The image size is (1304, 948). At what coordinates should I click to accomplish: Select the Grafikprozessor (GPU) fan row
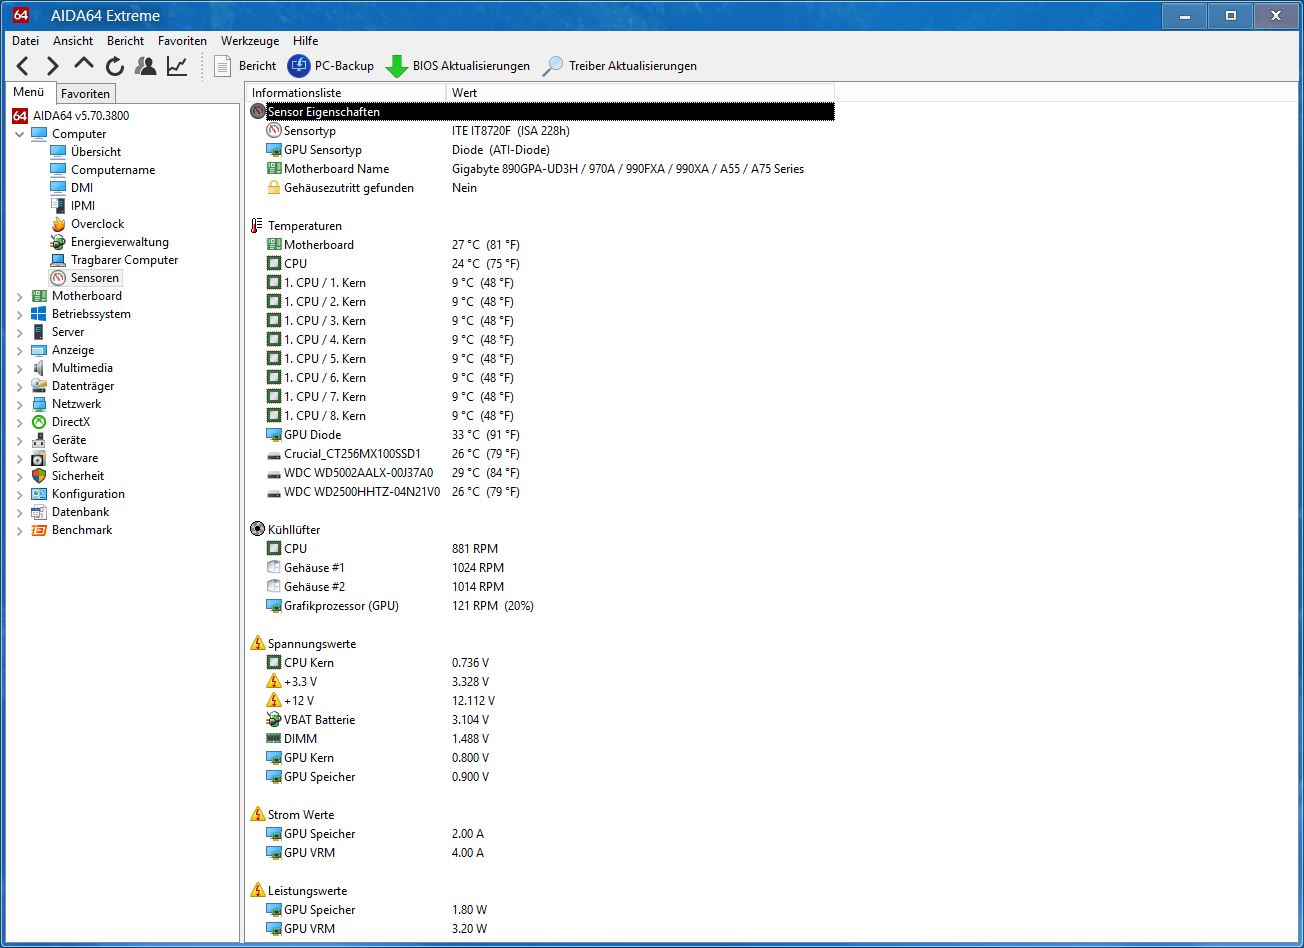(541, 606)
